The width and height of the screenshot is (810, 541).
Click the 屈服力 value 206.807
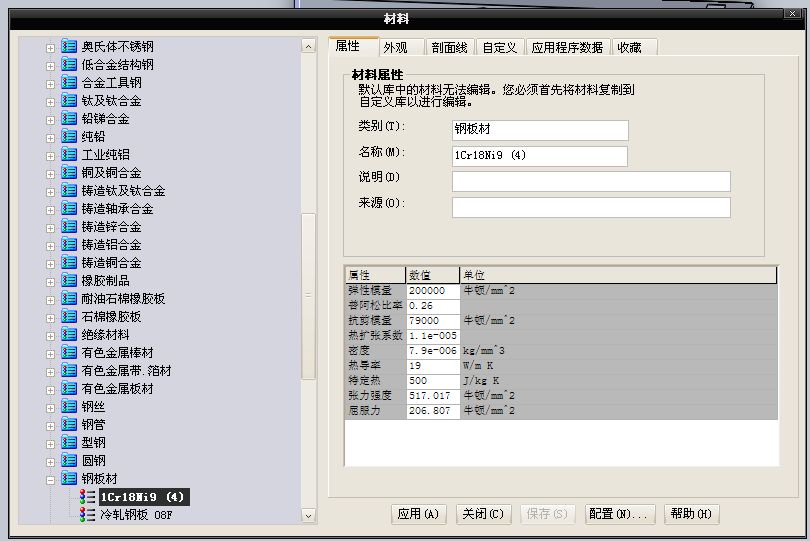tap(433, 411)
